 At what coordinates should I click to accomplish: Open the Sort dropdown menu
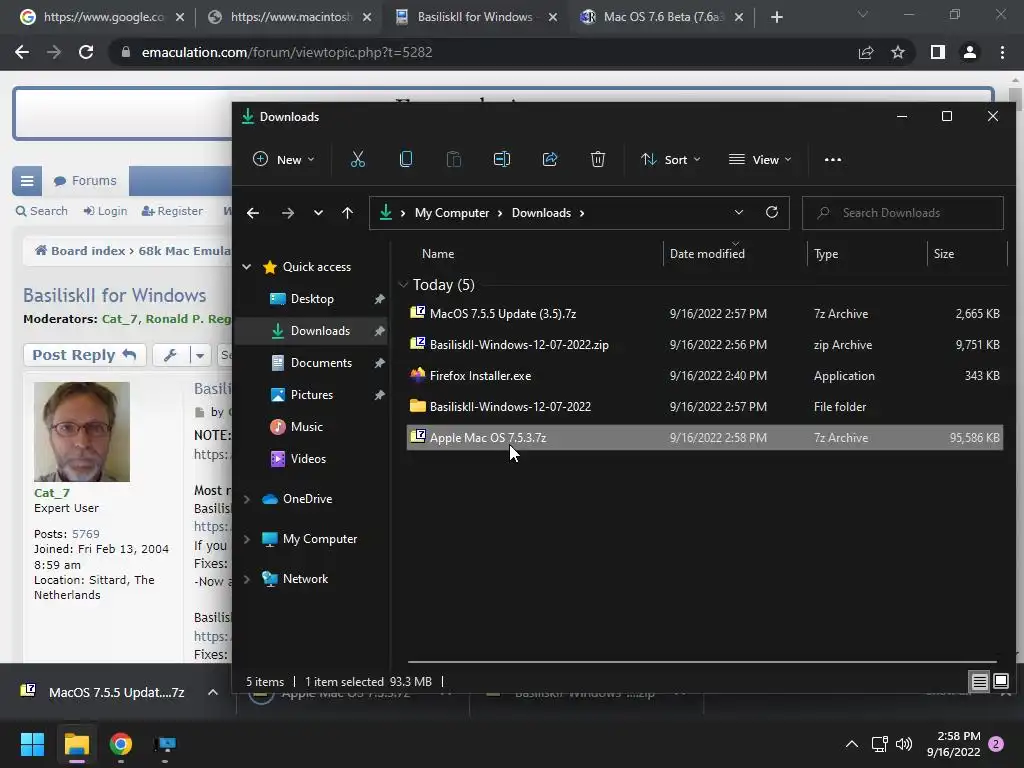coord(671,159)
